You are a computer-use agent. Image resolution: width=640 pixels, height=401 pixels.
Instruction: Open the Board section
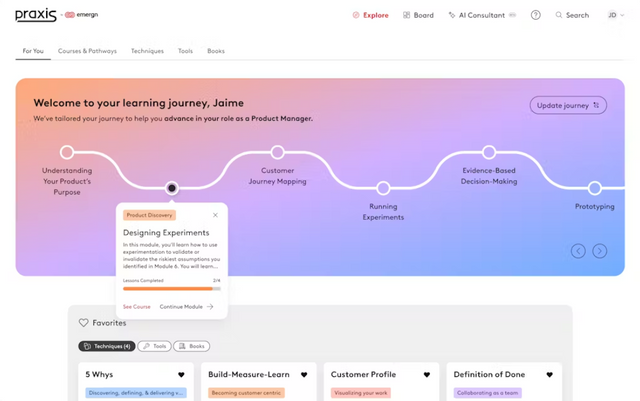coord(418,15)
